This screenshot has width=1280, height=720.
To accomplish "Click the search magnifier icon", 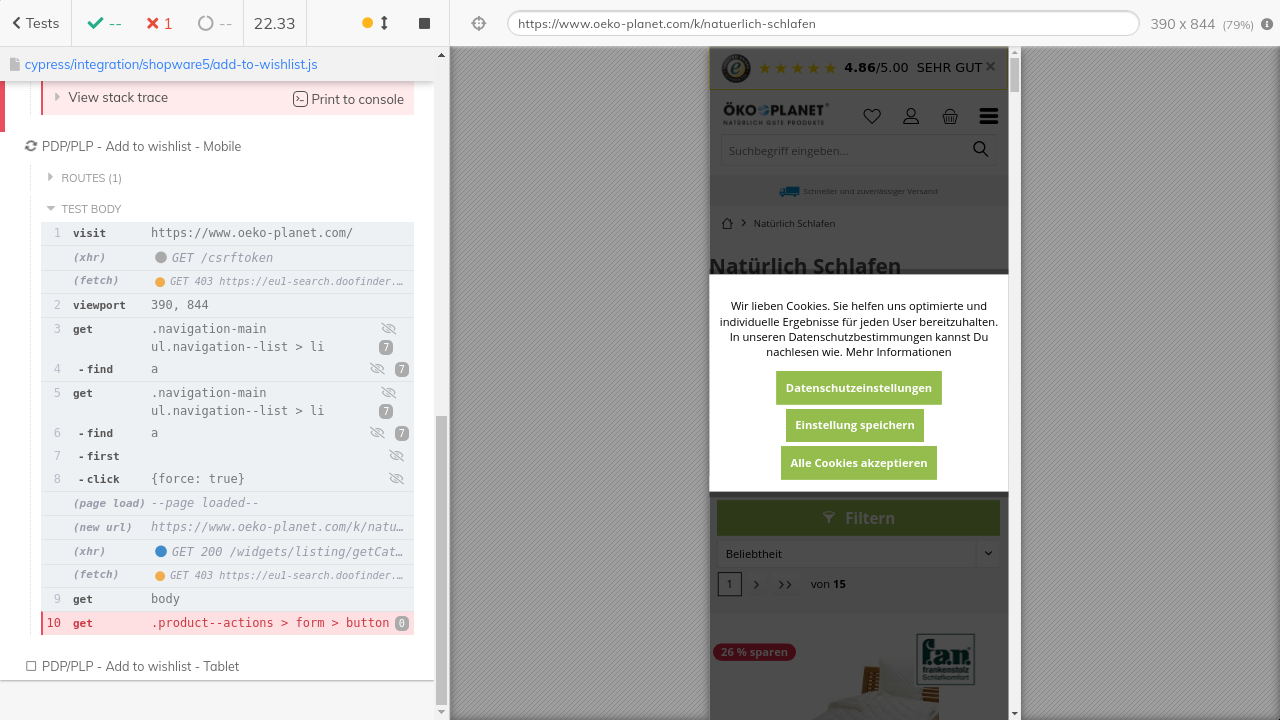I will 980,150.
